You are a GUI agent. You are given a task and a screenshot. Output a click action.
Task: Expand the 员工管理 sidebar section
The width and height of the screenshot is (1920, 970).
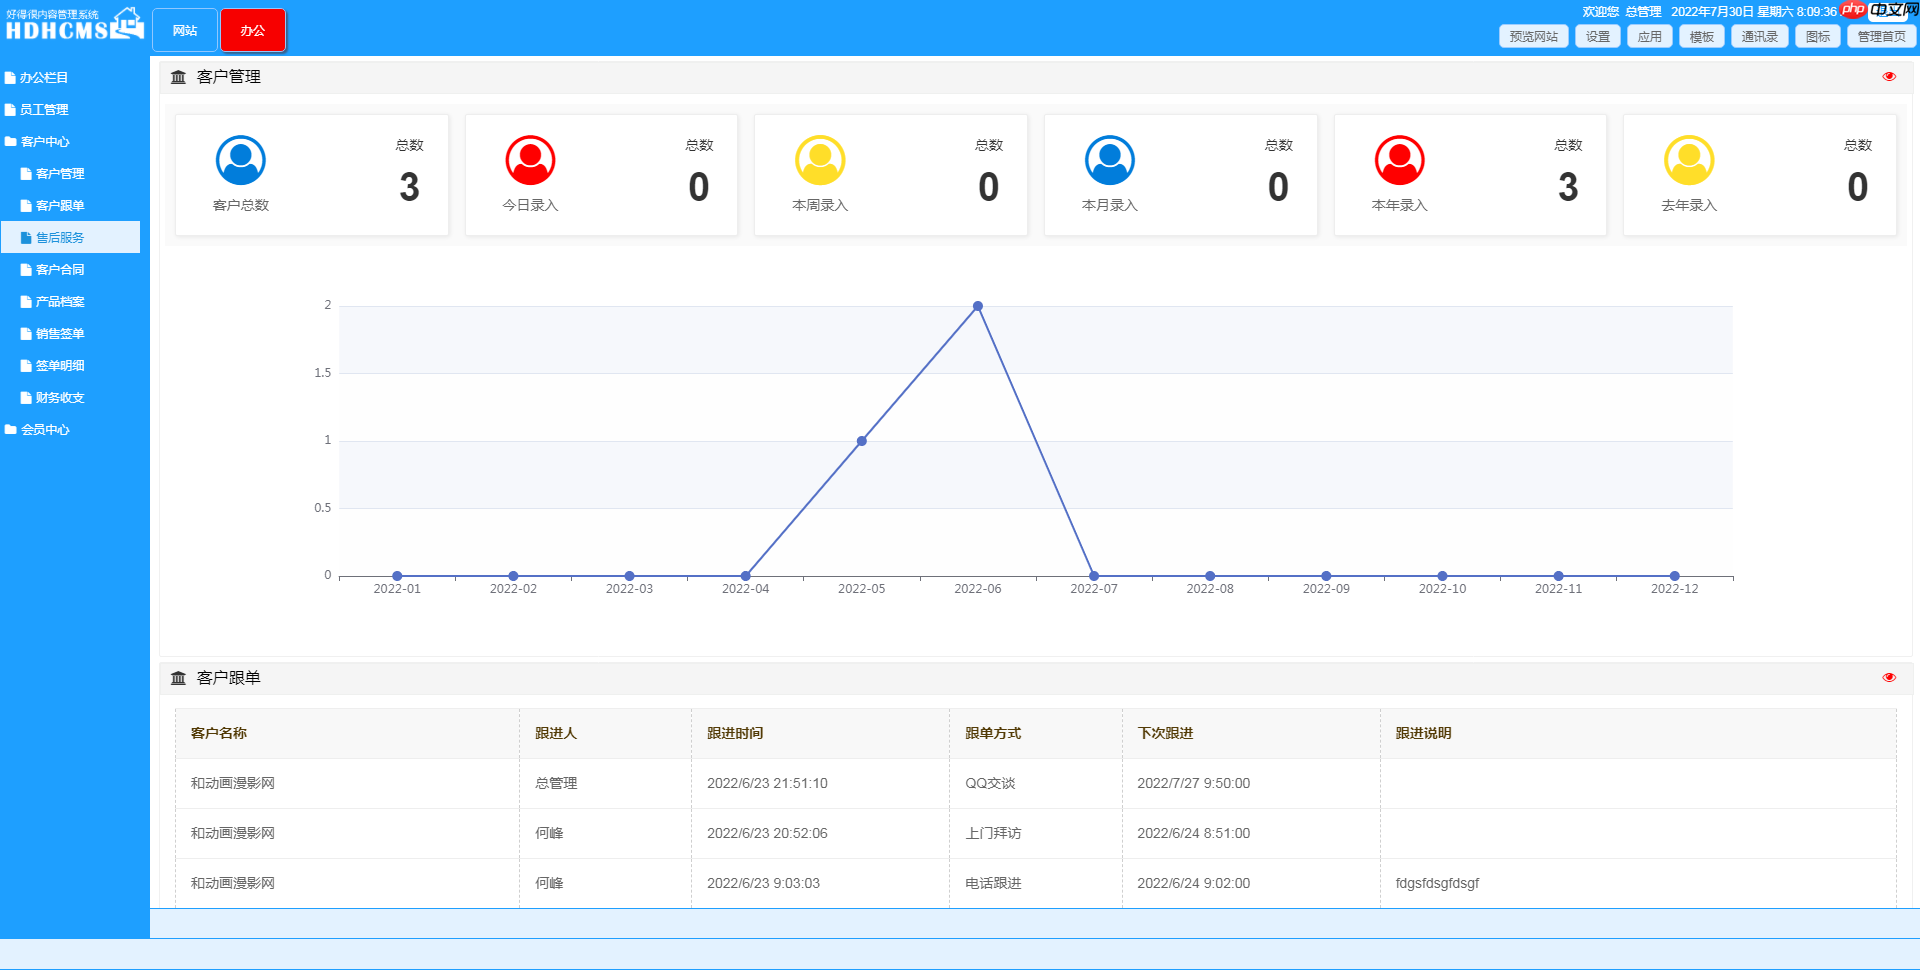coord(44,109)
